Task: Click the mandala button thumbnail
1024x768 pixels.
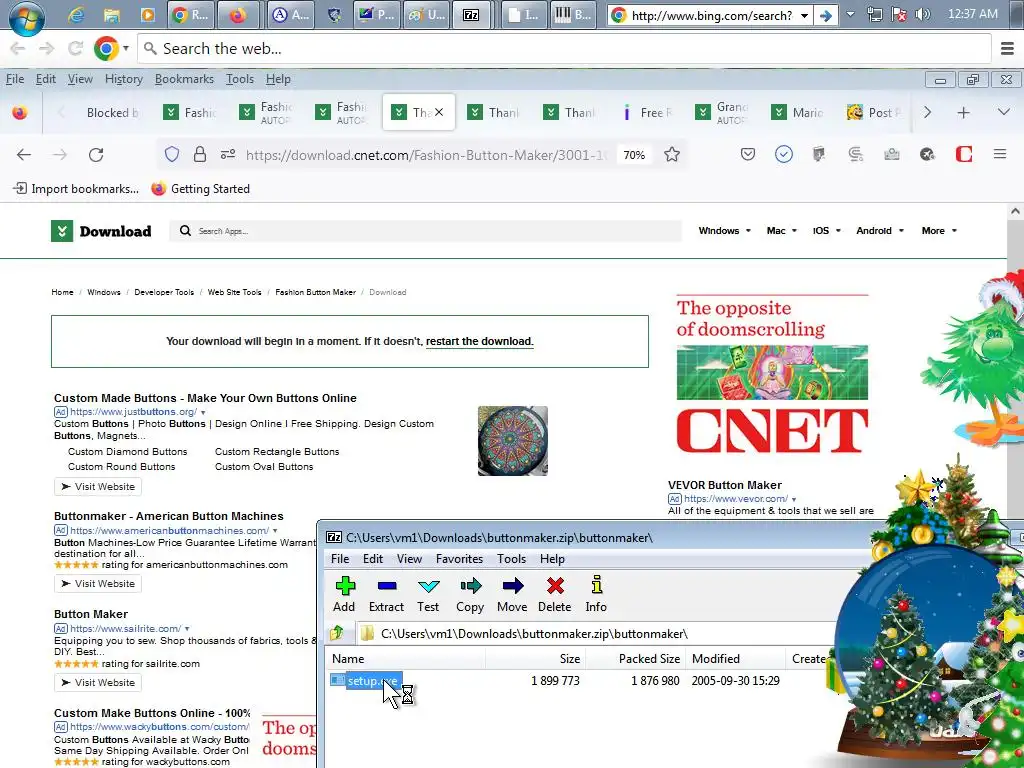Action: click(513, 441)
